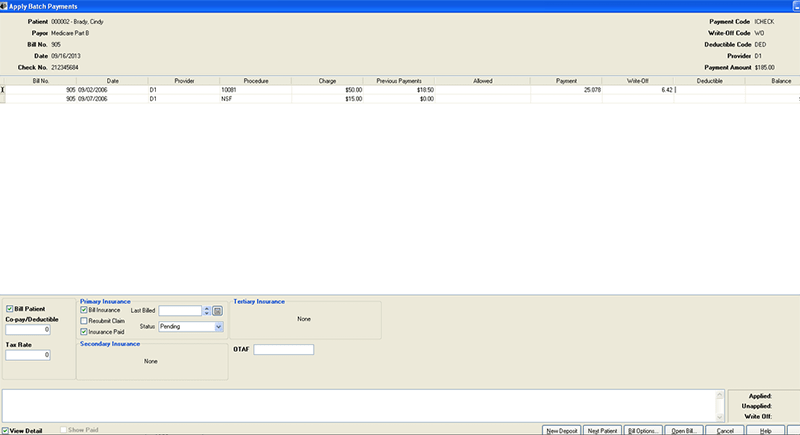Image resolution: width=800 pixels, height=435 pixels.
Task: Open Help for batch payments
Action: click(x=765, y=430)
